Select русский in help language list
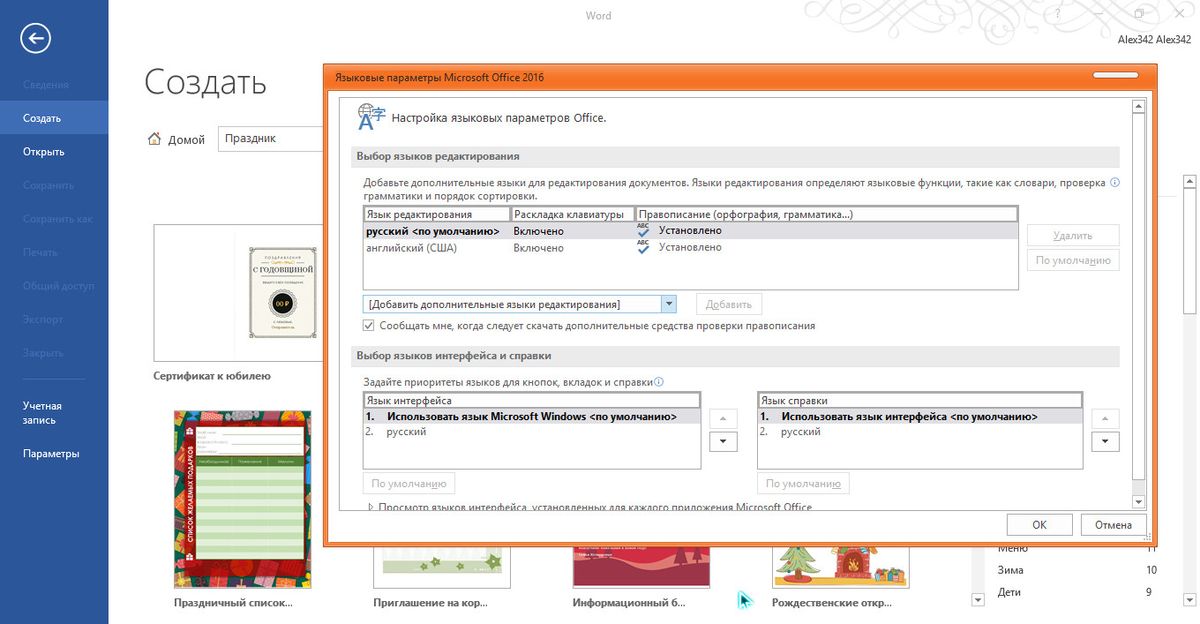 920,432
